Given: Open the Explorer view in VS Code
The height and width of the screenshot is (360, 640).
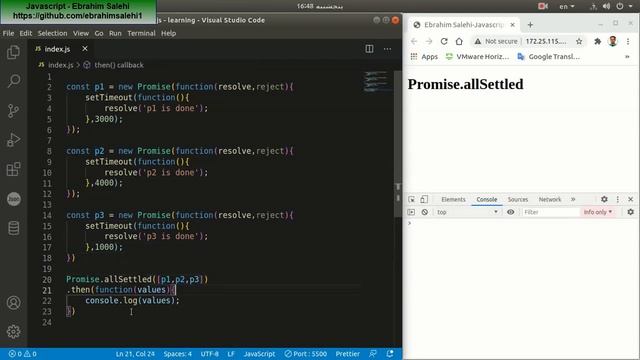Looking at the screenshot, I should (13, 52).
